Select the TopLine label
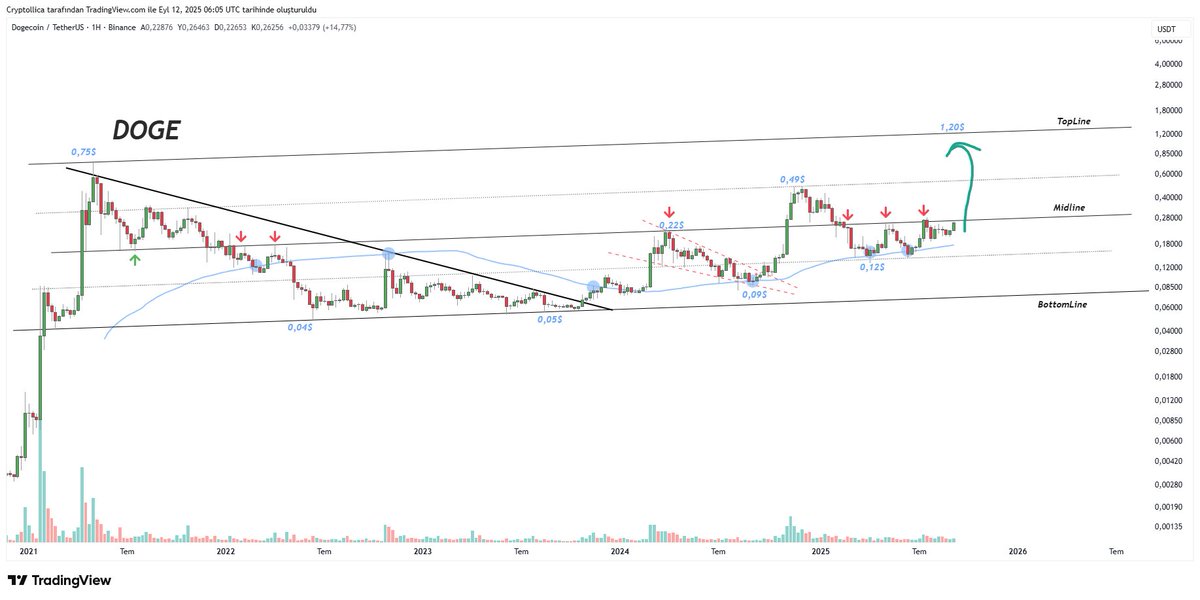Screen dimensions: 1200x600 pos(1073,121)
